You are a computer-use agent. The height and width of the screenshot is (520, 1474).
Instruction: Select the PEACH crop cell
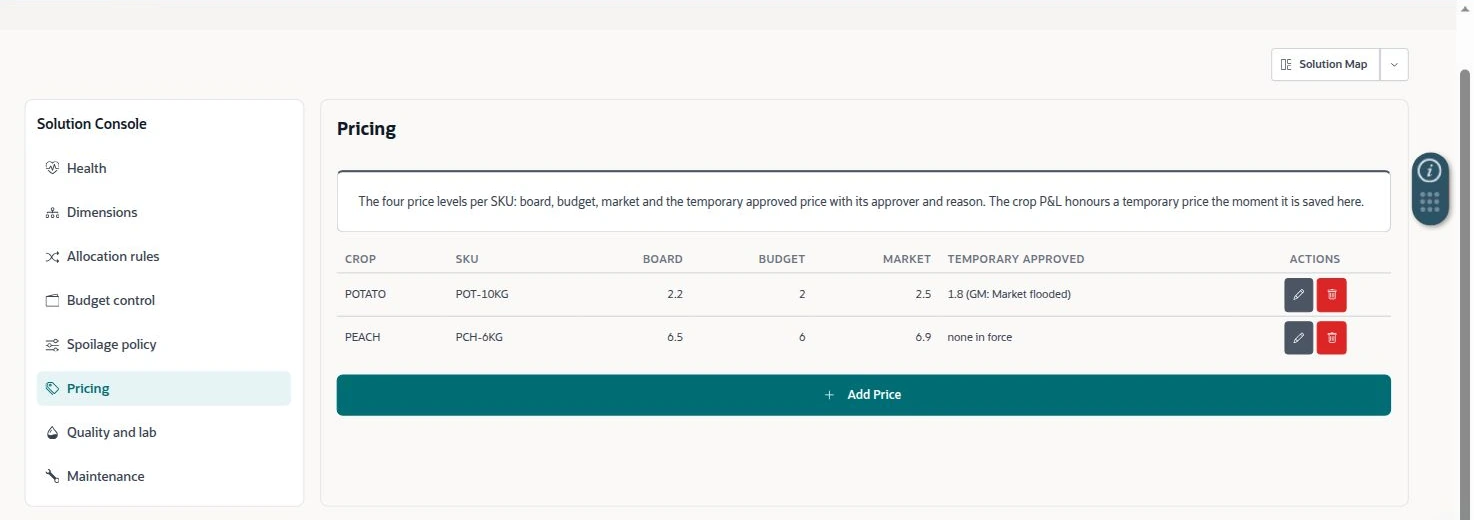(x=362, y=338)
